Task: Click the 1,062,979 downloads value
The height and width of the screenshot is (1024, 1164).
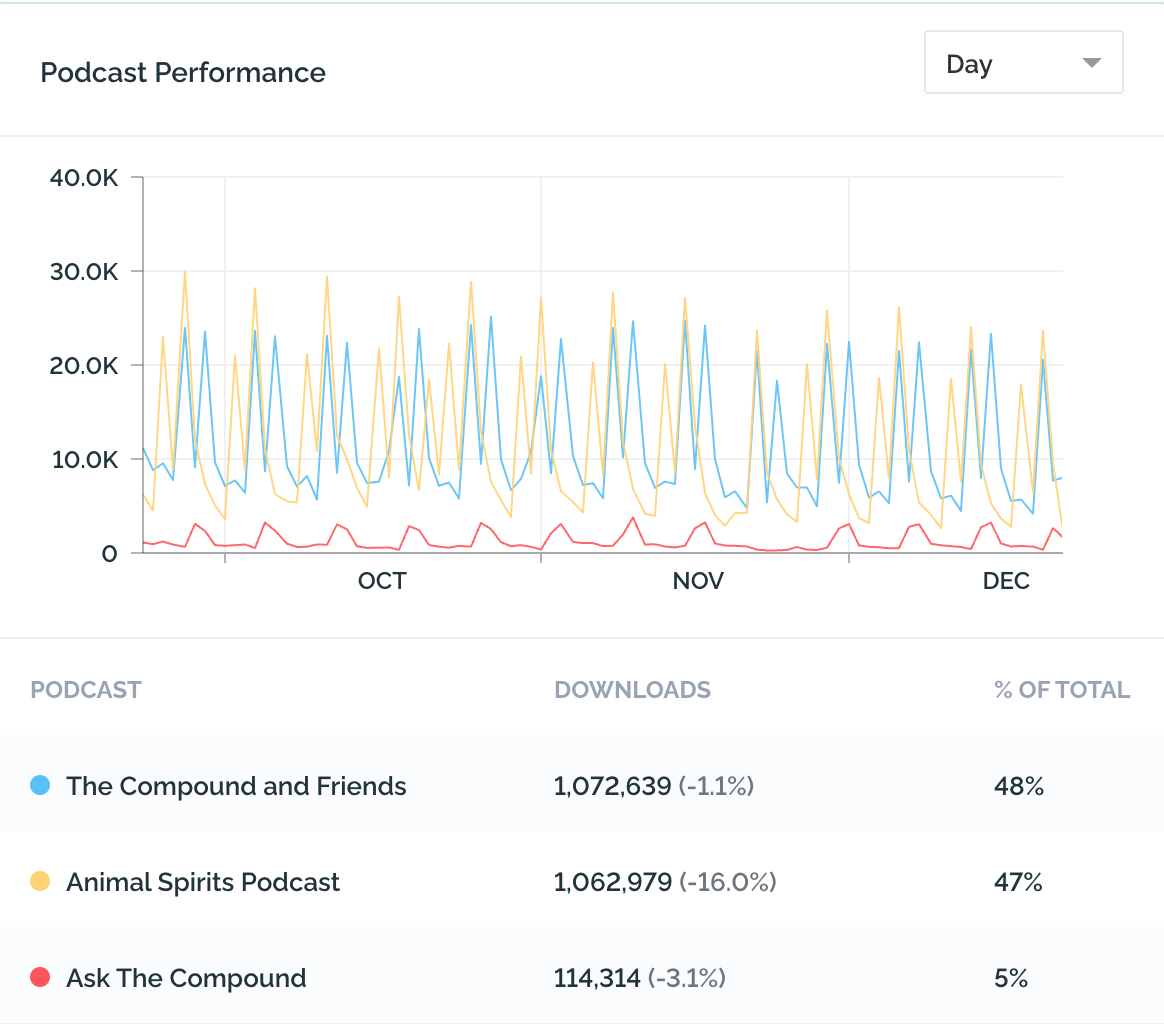Action: click(612, 882)
